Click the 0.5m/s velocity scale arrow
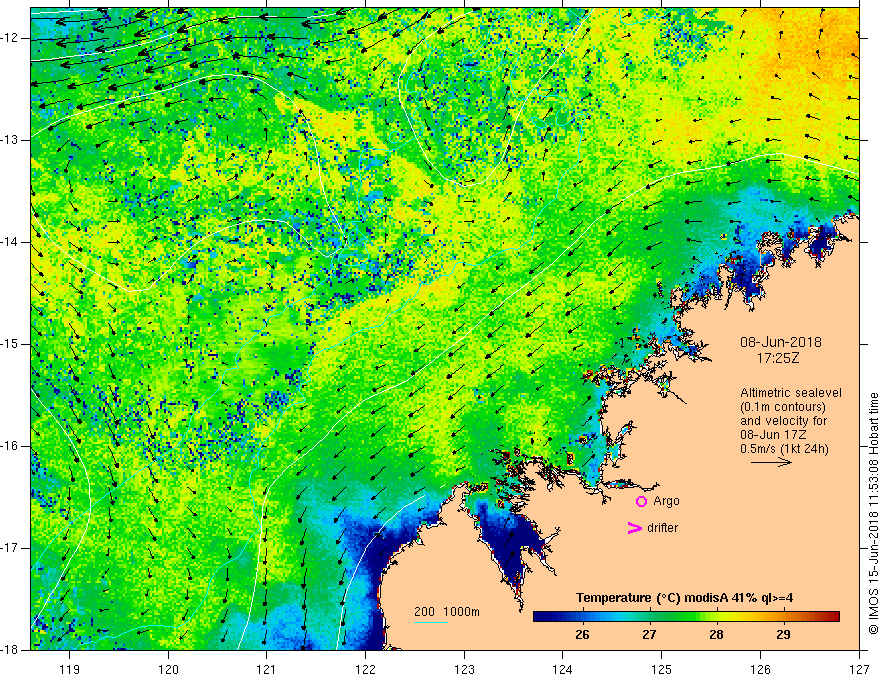 pyautogui.click(x=771, y=462)
